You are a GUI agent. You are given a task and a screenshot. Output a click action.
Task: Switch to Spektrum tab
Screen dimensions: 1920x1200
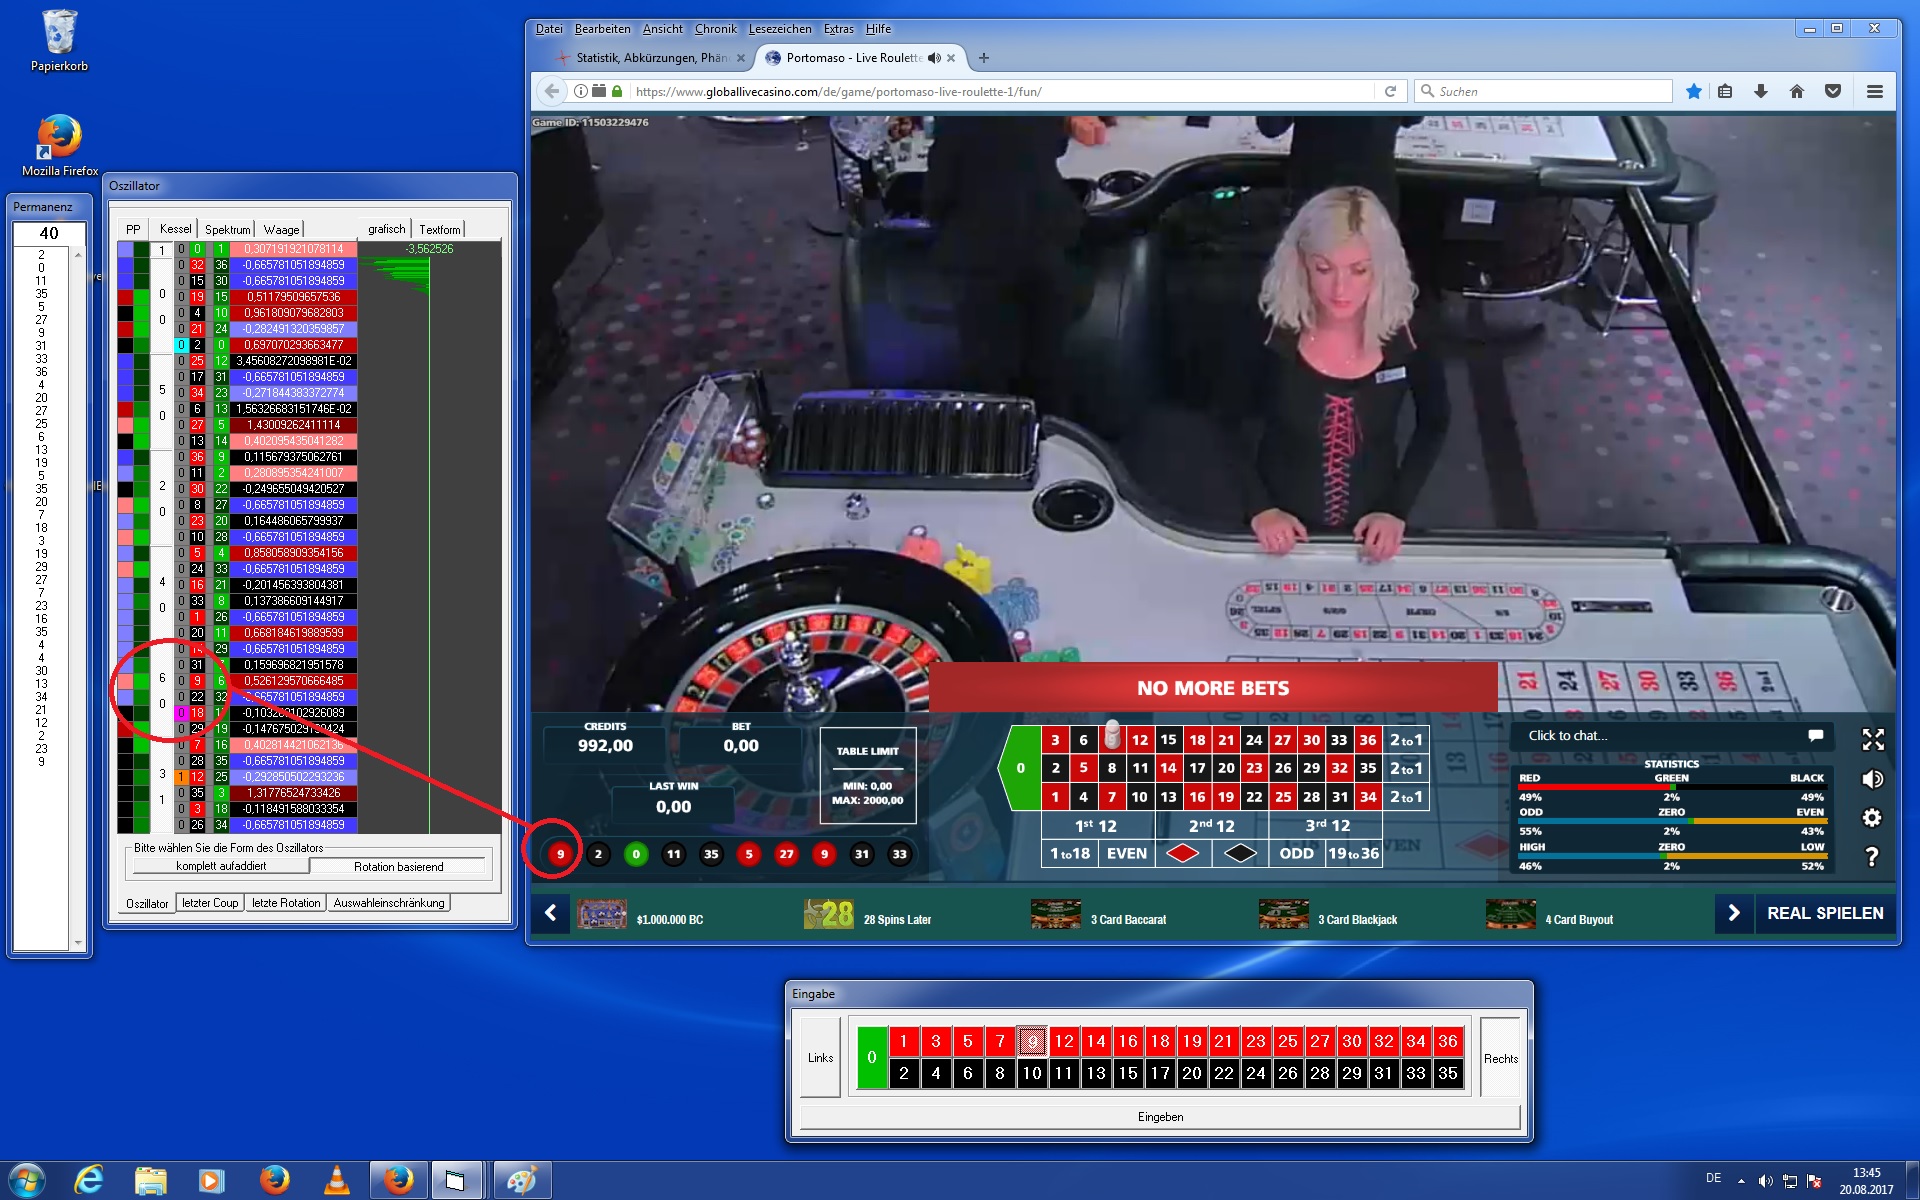227,229
